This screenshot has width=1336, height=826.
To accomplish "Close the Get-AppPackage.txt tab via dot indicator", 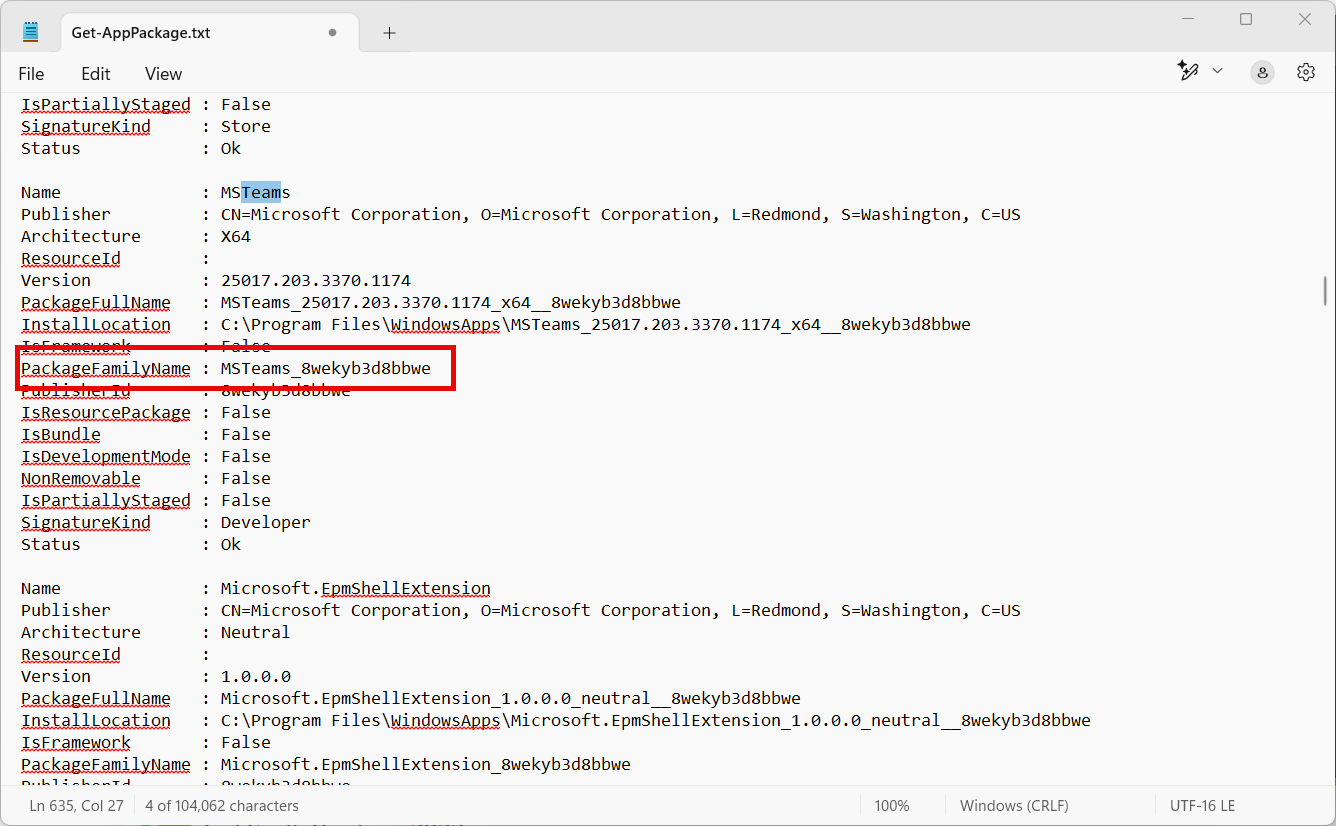I will pos(332,33).
